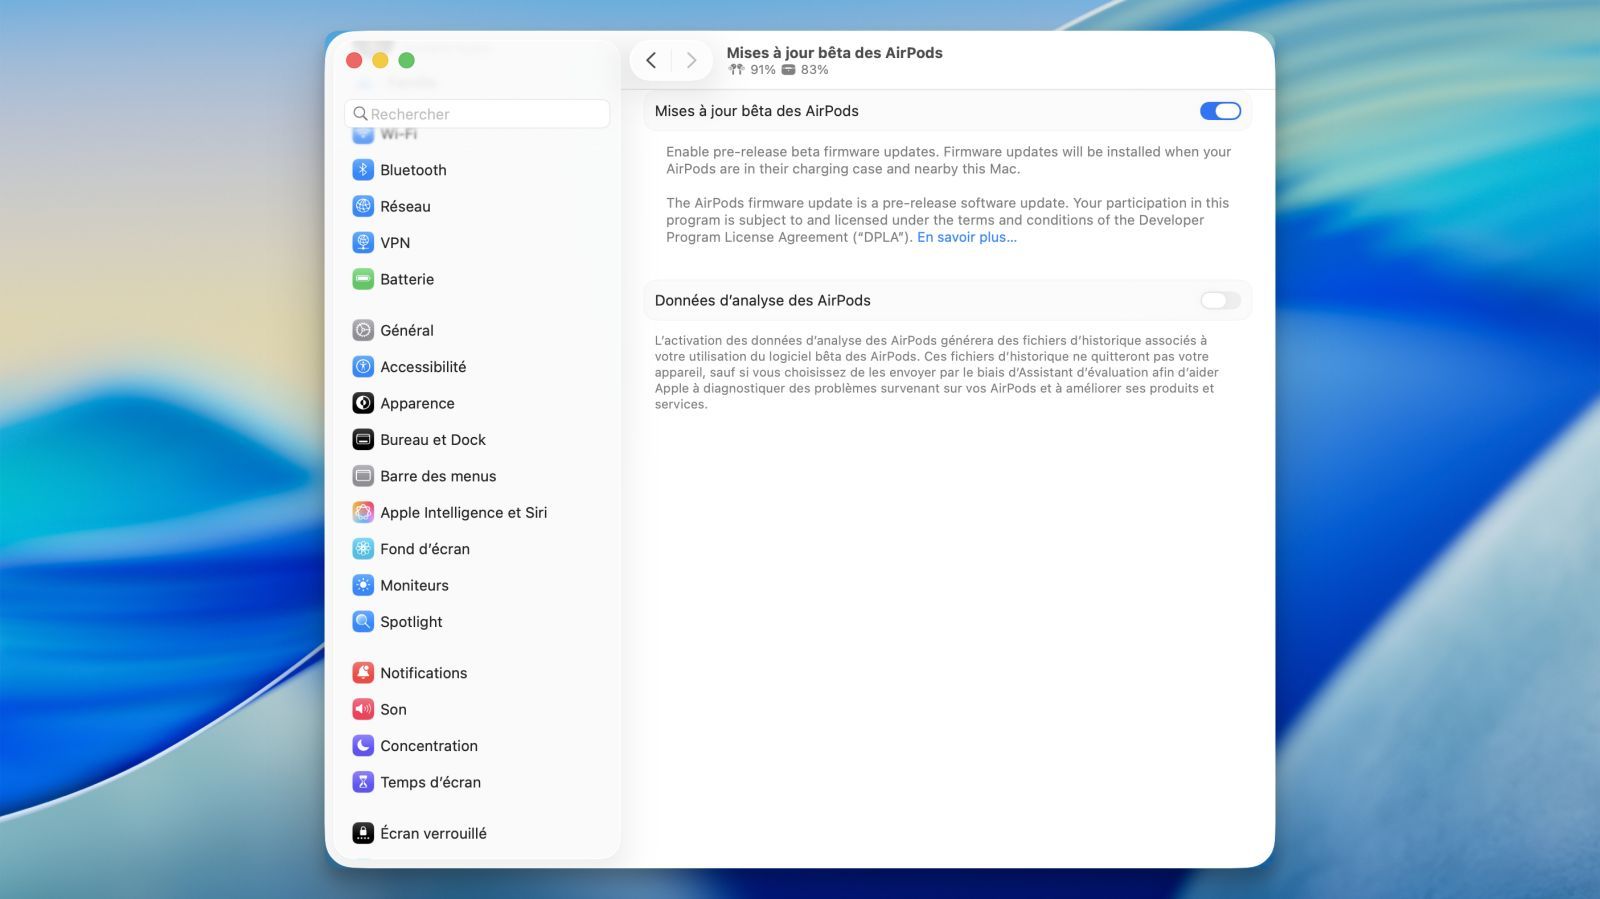Select Bluetooth label in sidebar
Image resolution: width=1600 pixels, height=899 pixels.
pos(413,170)
